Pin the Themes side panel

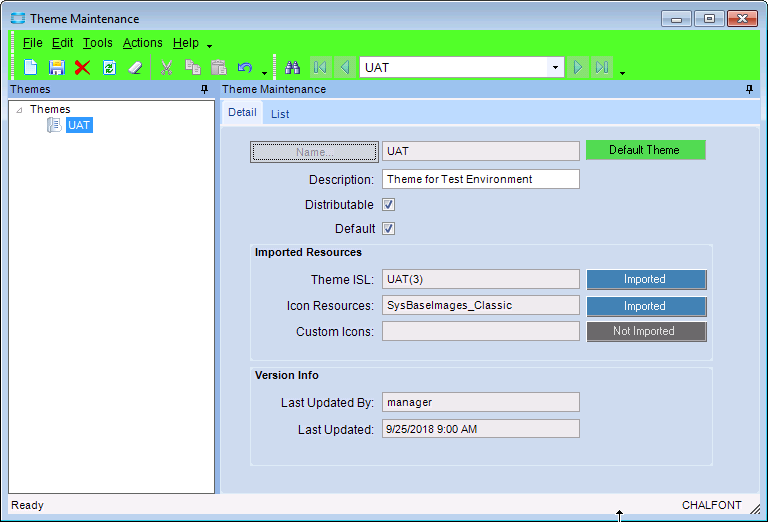tap(205, 89)
